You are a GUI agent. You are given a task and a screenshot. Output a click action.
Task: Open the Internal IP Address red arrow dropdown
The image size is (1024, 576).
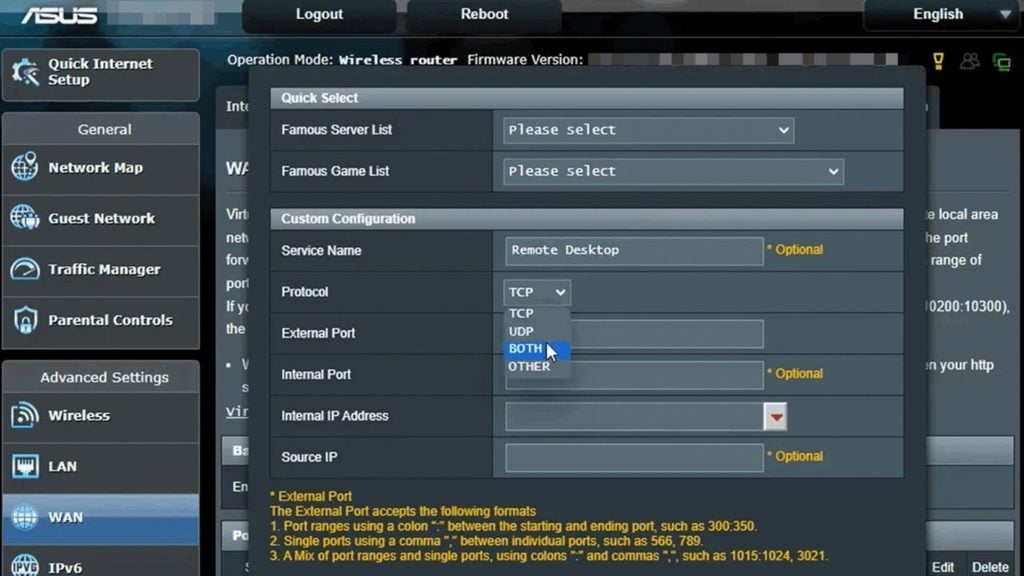click(x=775, y=417)
